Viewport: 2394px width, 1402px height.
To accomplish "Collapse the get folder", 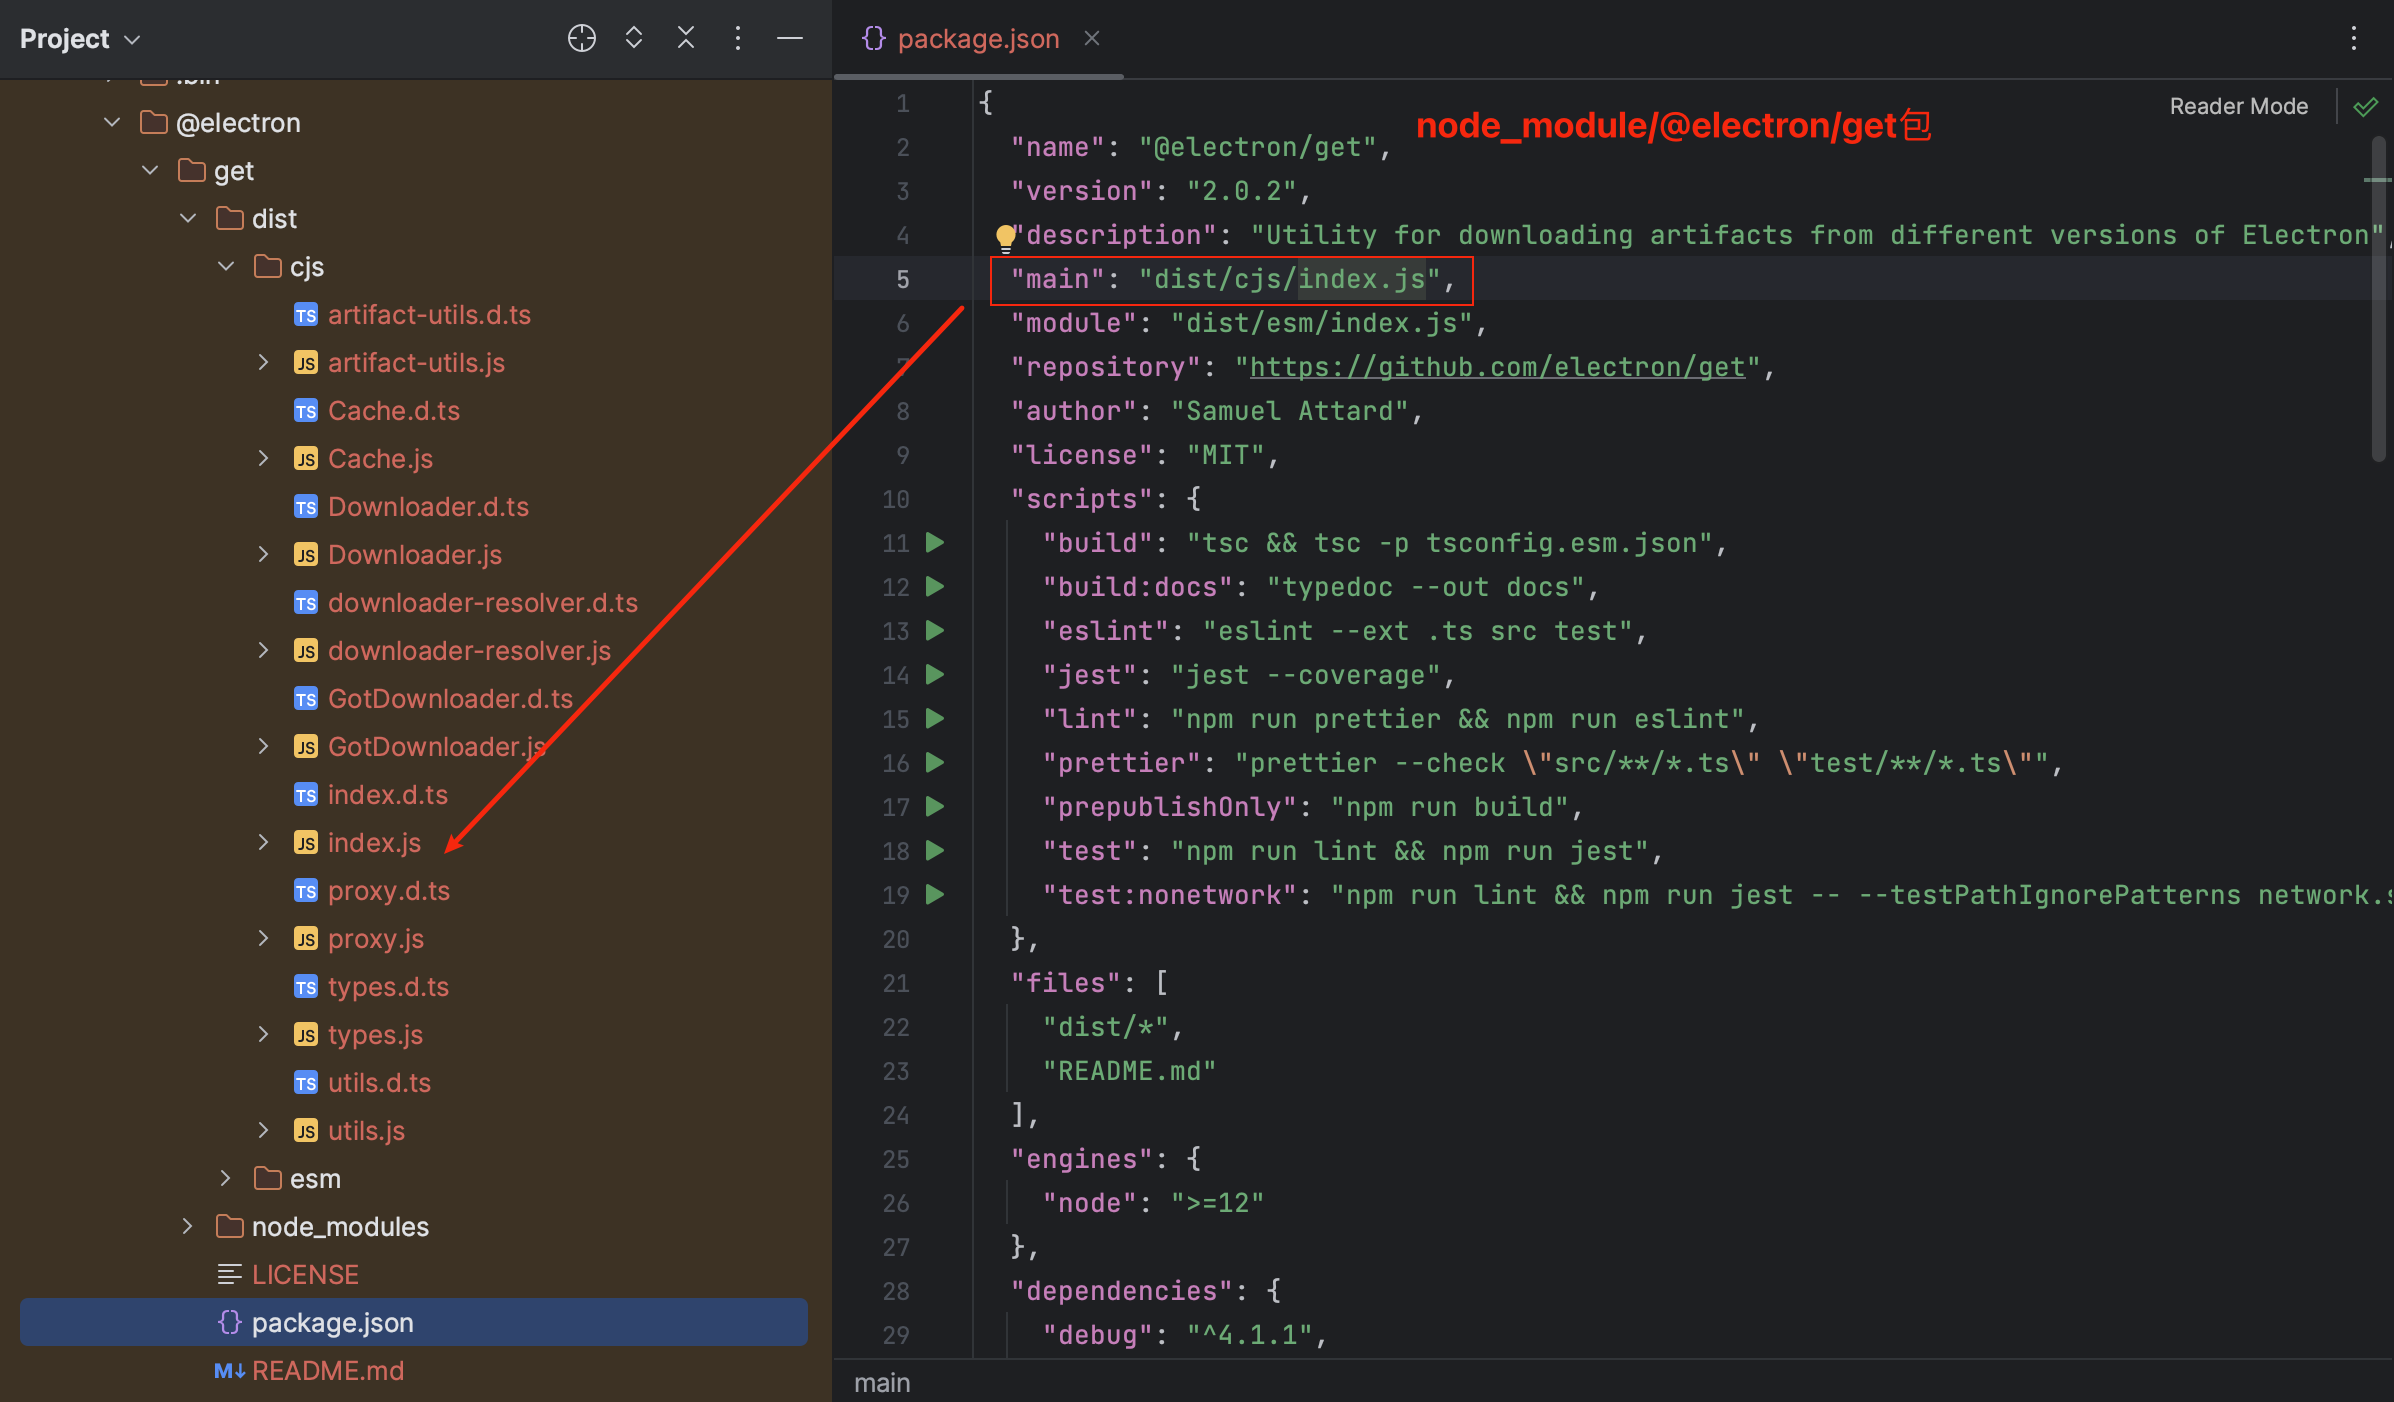I will [x=150, y=170].
